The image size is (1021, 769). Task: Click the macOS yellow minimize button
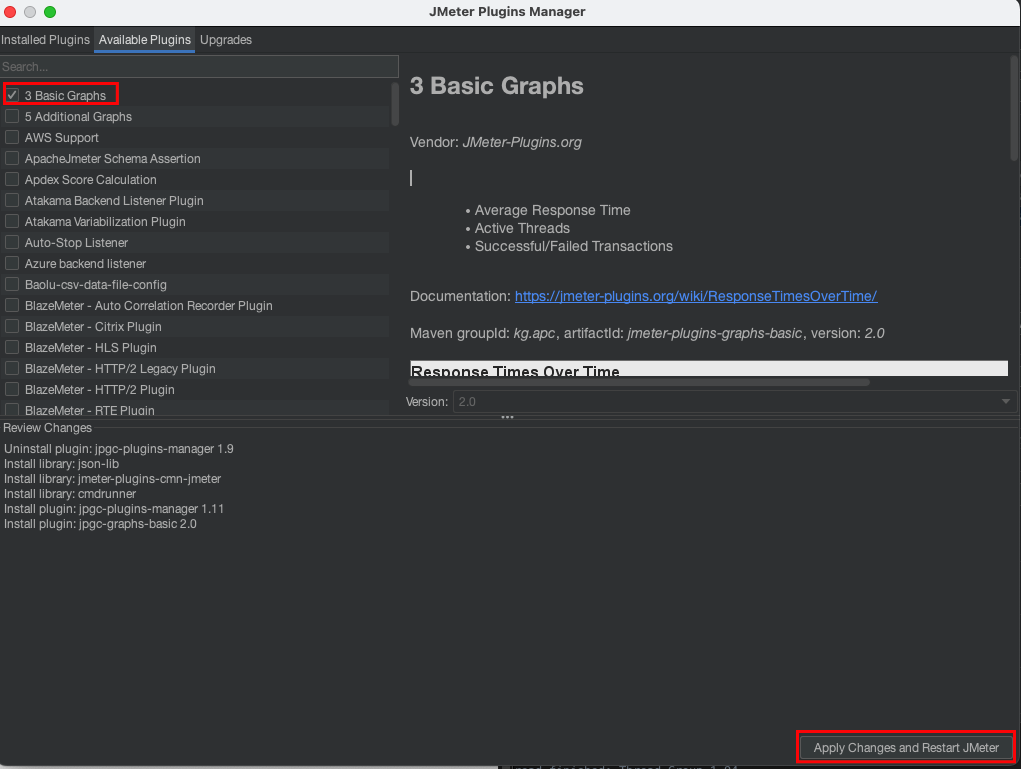point(29,12)
